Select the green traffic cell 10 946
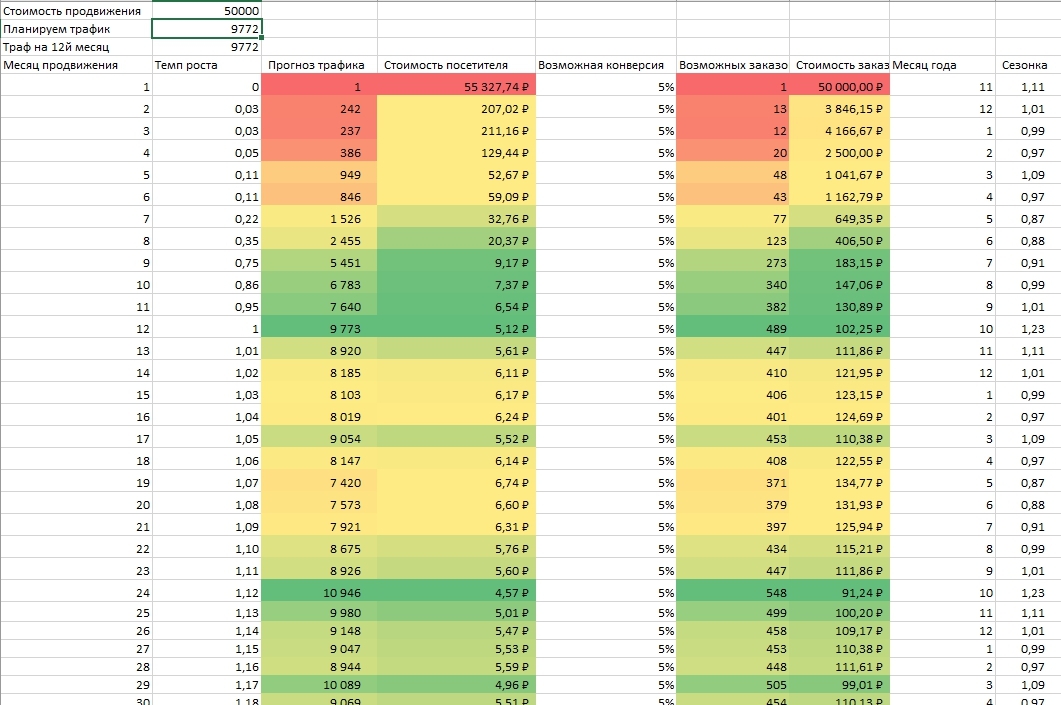The height and width of the screenshot is (705, 1061). [319, 593]
